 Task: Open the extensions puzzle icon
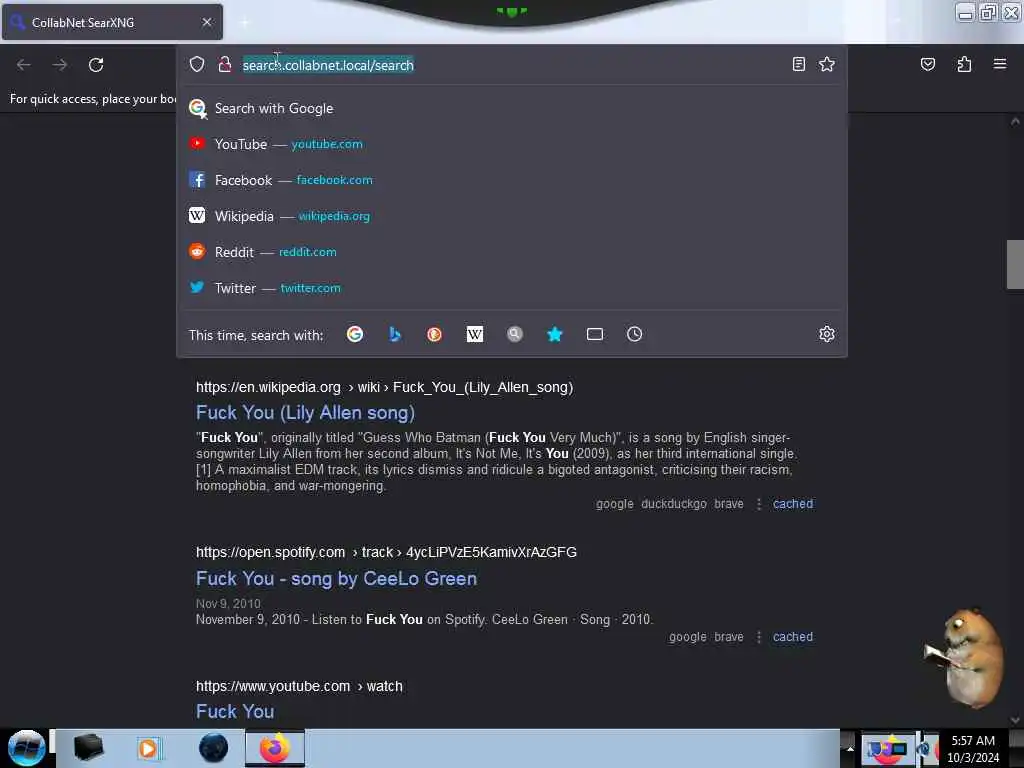(964, 64)
